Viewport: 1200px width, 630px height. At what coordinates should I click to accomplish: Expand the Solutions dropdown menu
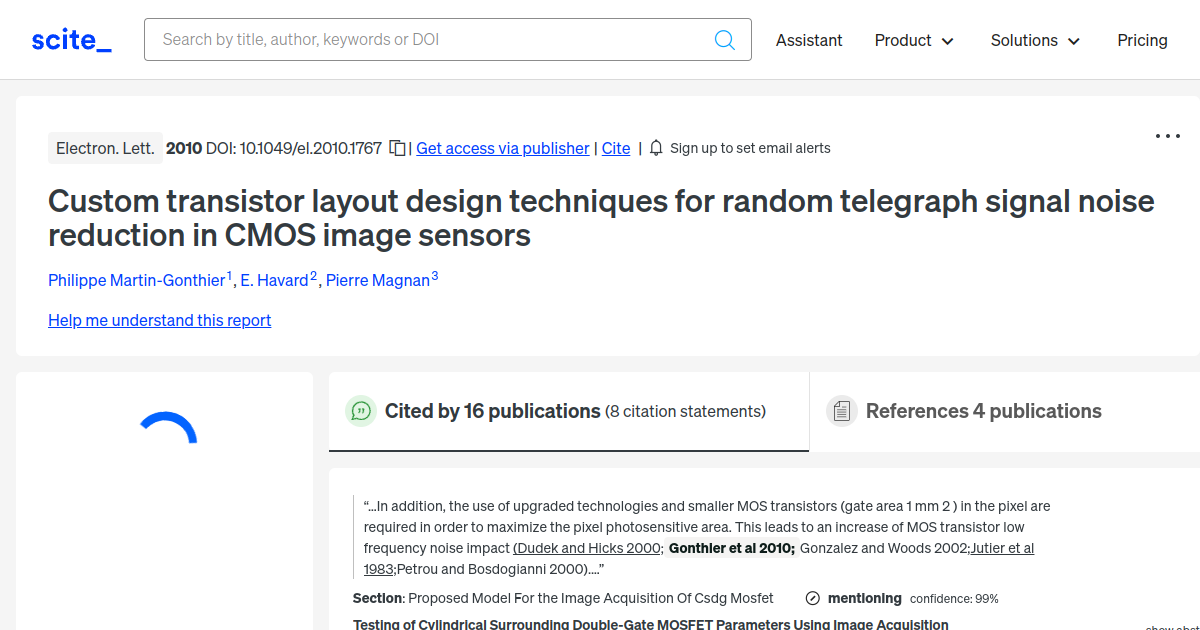pos(1035,40)
